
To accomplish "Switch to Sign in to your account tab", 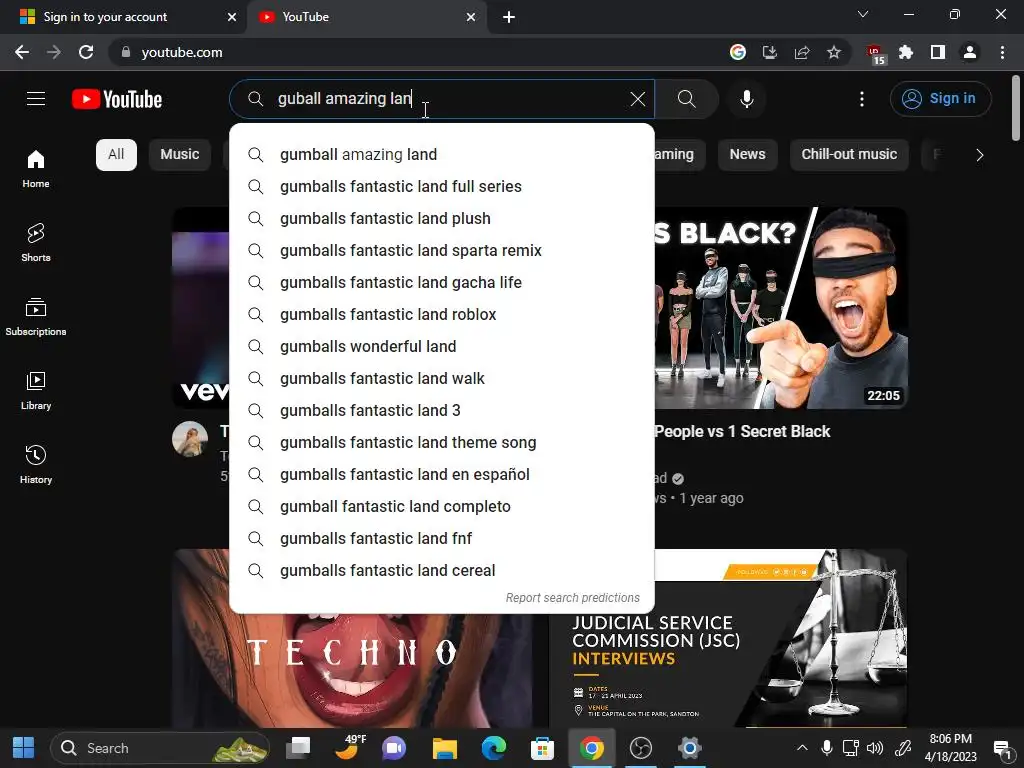I will pyautogui.click(x=122, y=17).
